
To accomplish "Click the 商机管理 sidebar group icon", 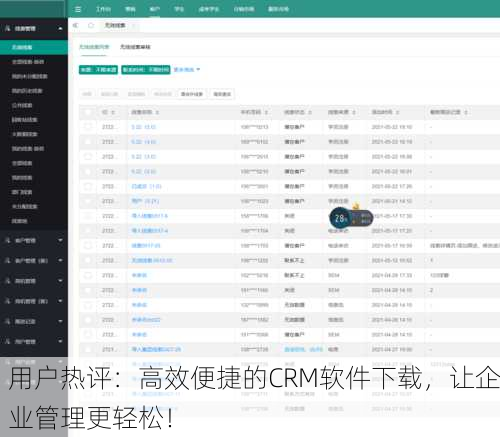I will pos(8,281).
